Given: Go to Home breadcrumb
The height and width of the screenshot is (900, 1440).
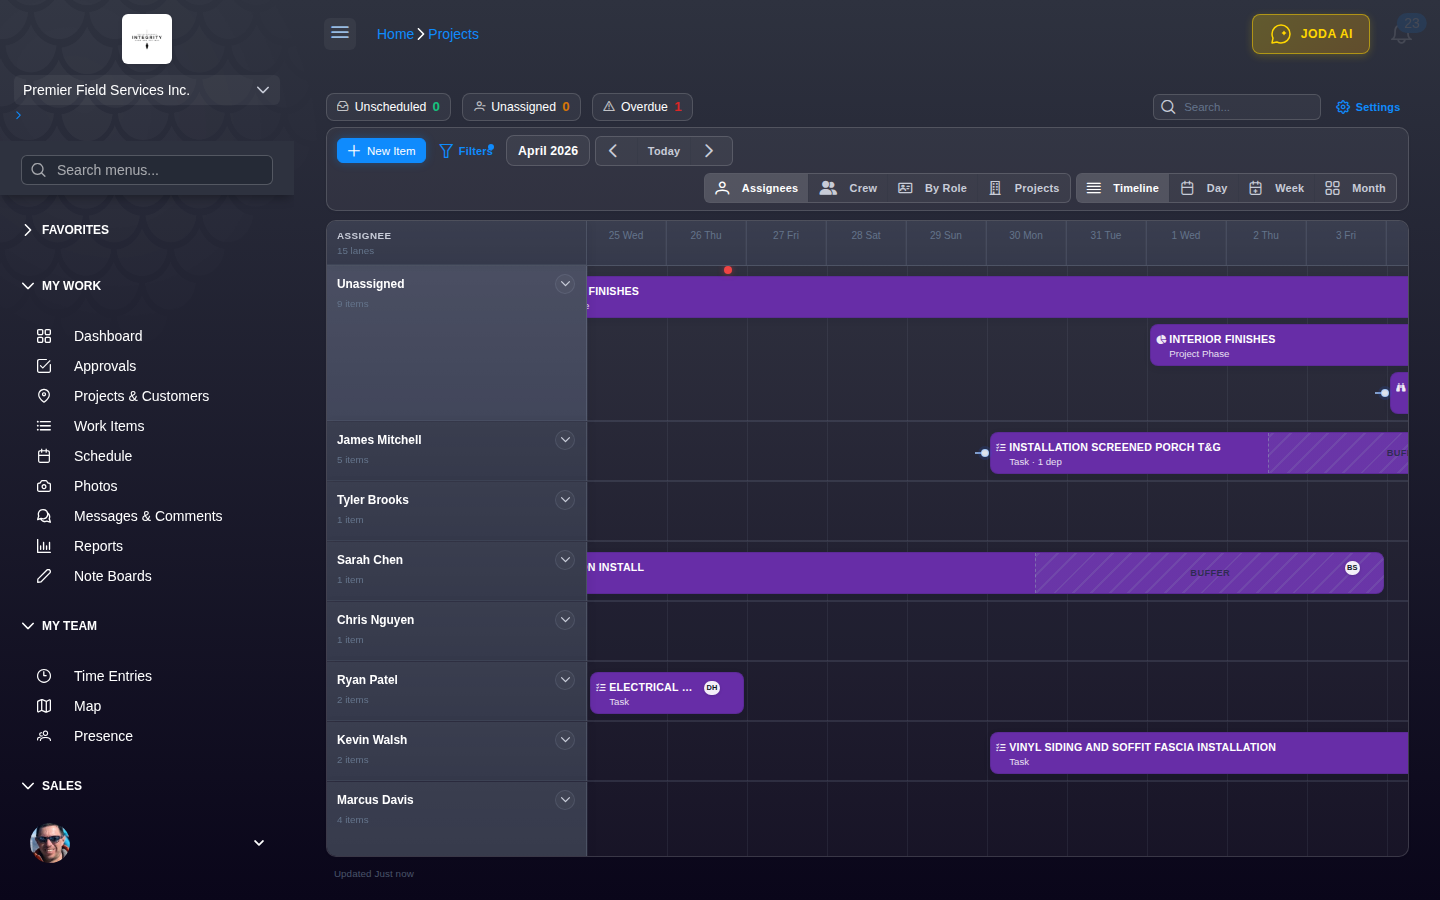Looking at the screenshot, I should [395, 34].
